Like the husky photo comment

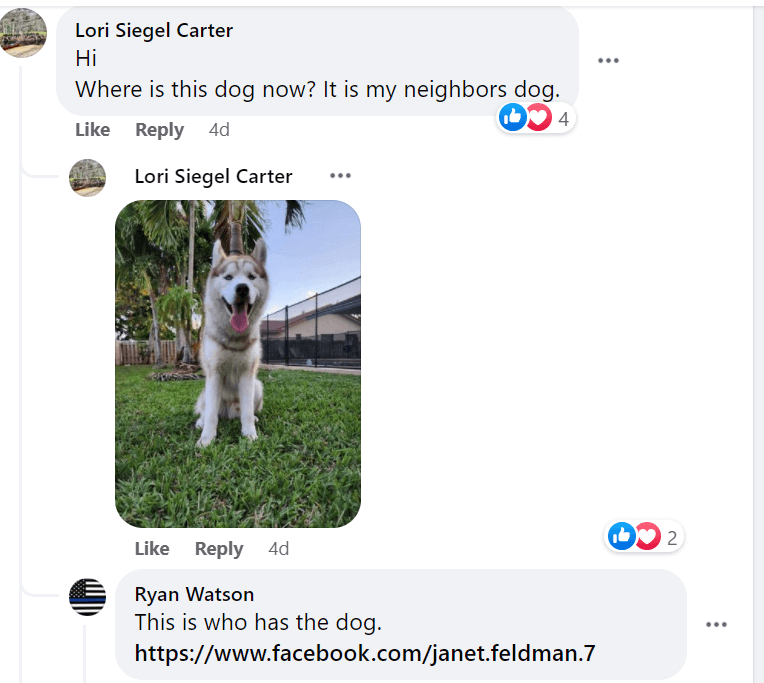click(152, 549)
